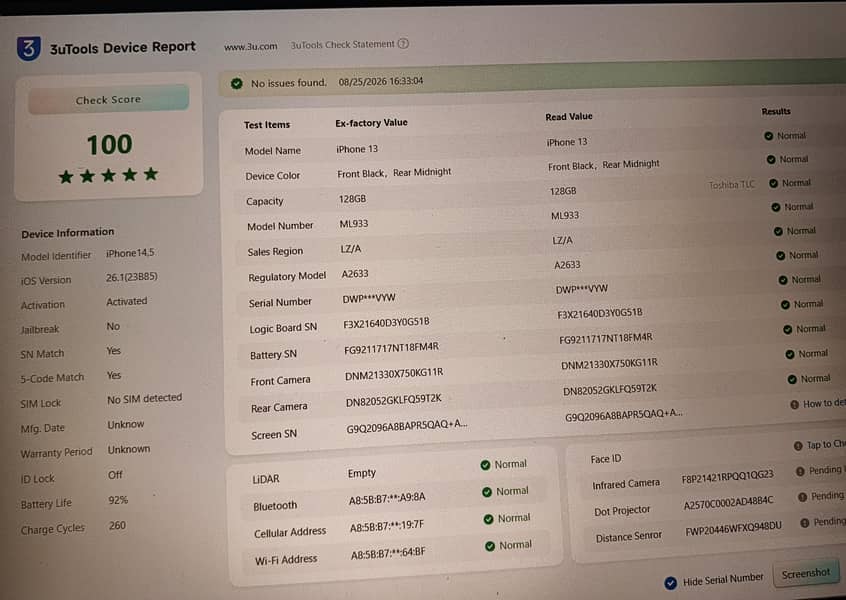Click the Screenshot button

coord(806,574)
